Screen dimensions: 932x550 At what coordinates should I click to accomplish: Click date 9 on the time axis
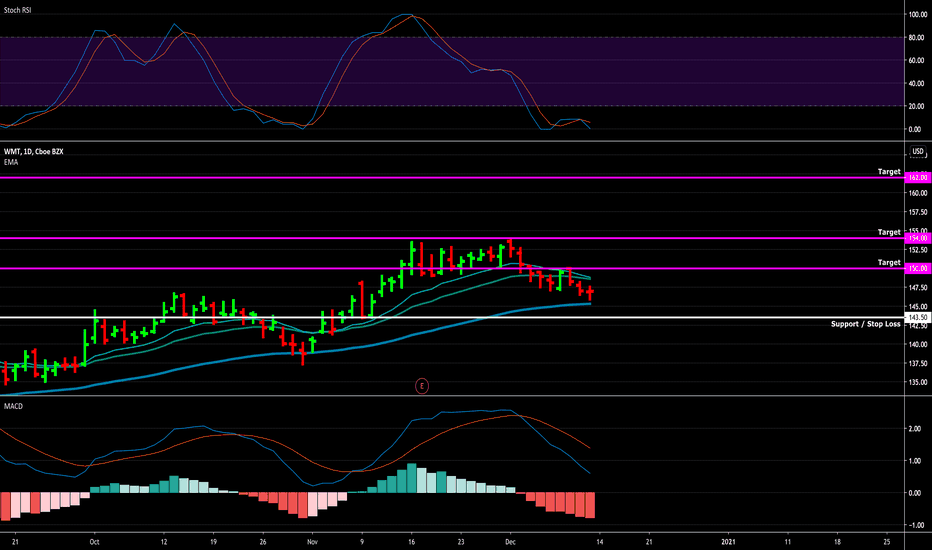[362, 542]
